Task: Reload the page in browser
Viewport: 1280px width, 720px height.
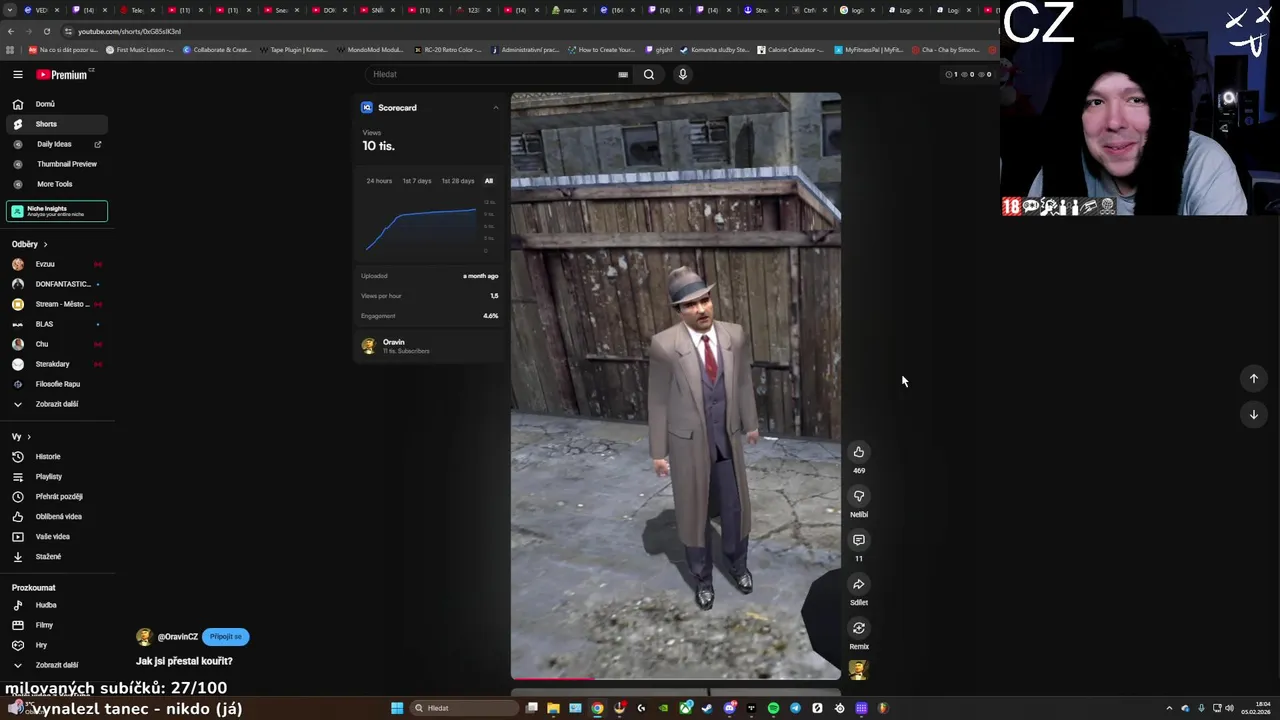Action: [46, 31]
